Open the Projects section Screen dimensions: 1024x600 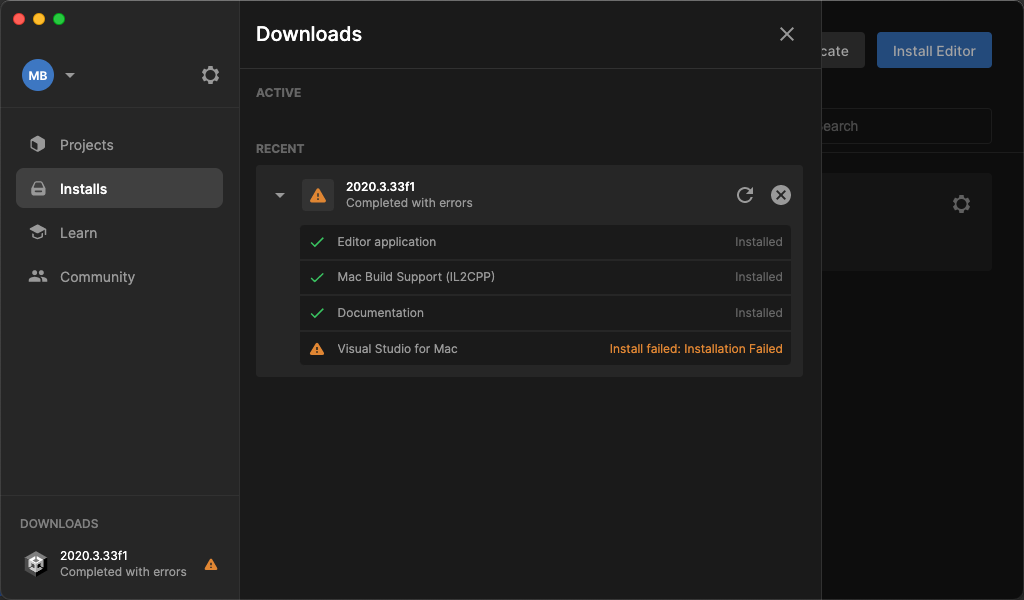coord(87,145)
